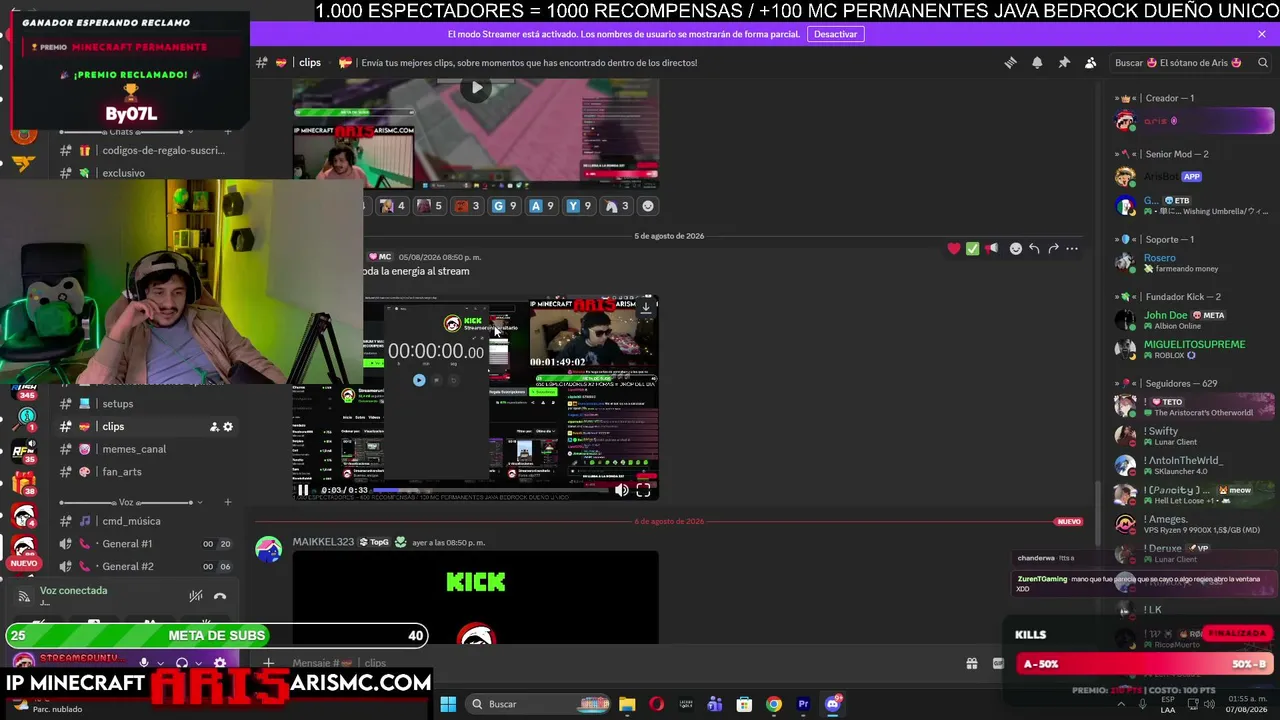Mute the clip video volume
The image size is (1280, 720).
pos(622,490)
